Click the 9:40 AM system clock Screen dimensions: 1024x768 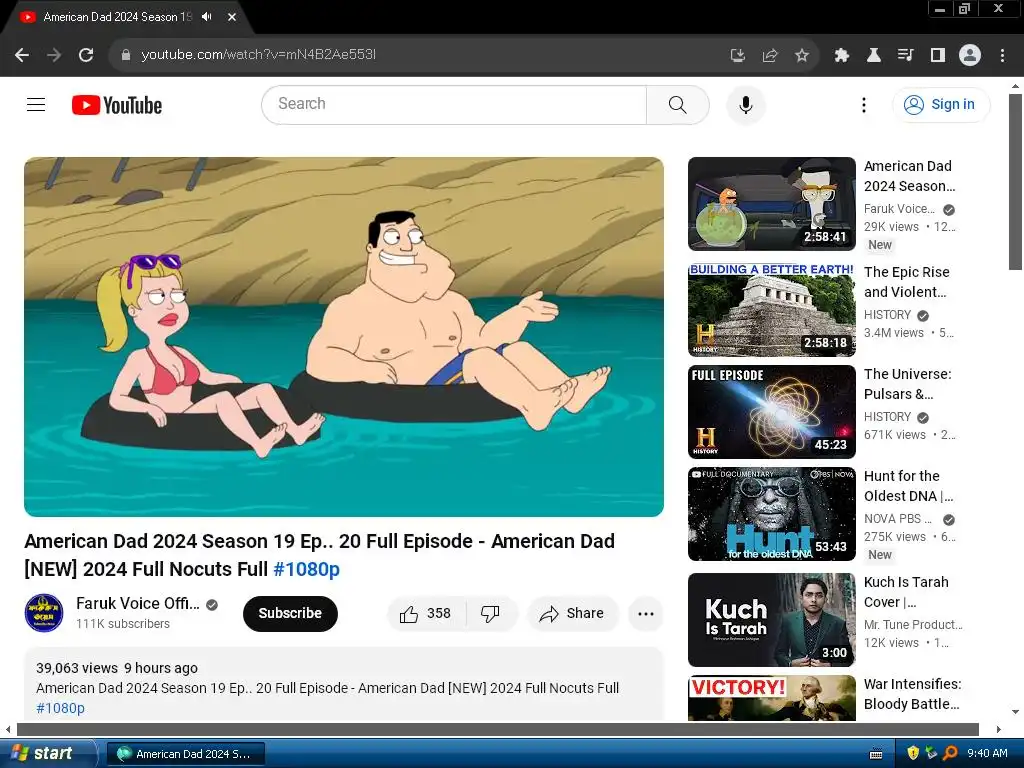point(987,753)
